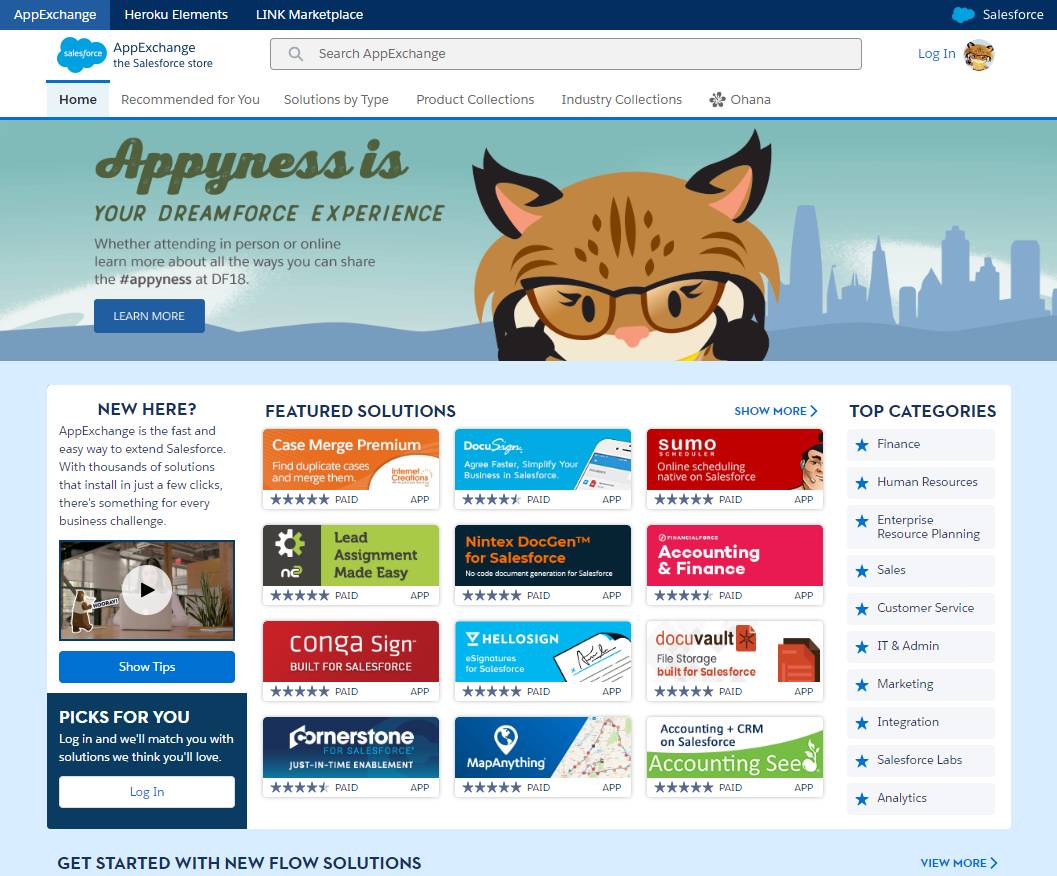Screen dimensions: 1057x876
Task: Select the Marketing category
Action: 921,684
